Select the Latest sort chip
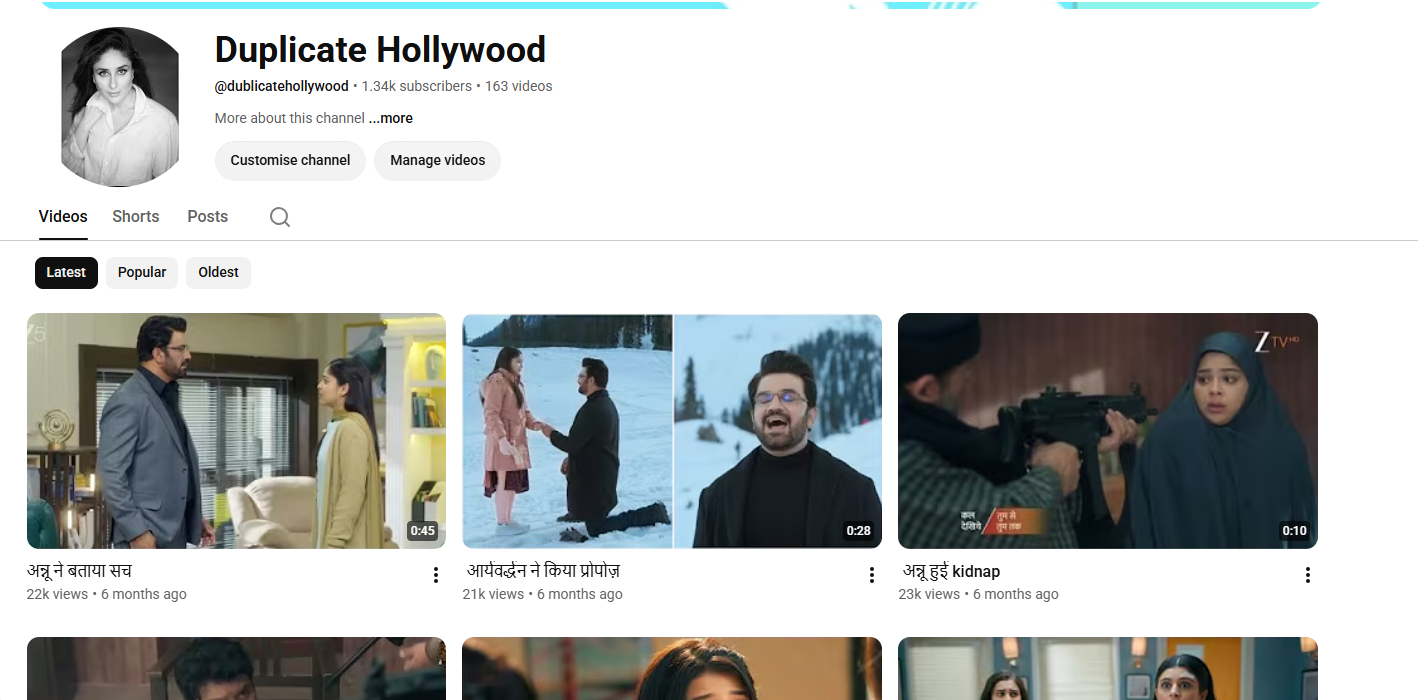1418x700 pixels. point(66,273)
